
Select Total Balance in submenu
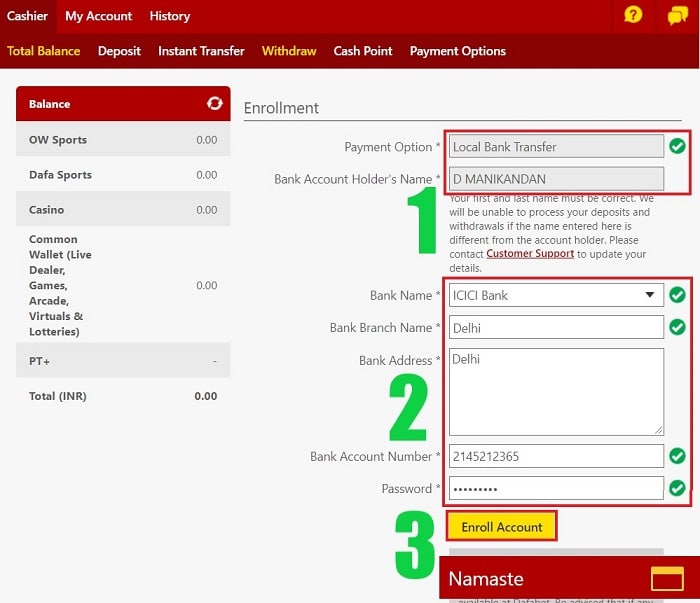[44, 51]
